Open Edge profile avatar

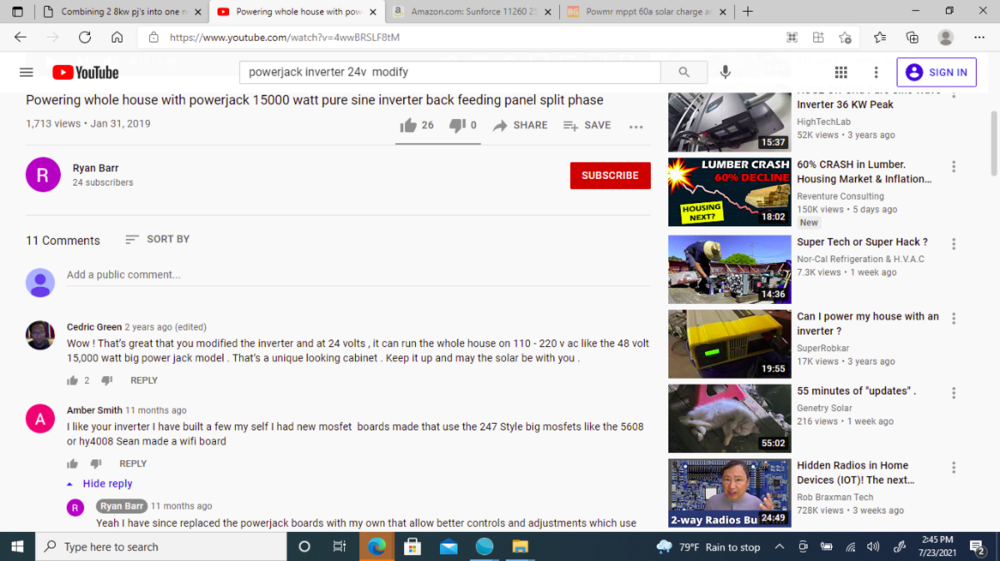pyautogui.click(x=945, y=38)
